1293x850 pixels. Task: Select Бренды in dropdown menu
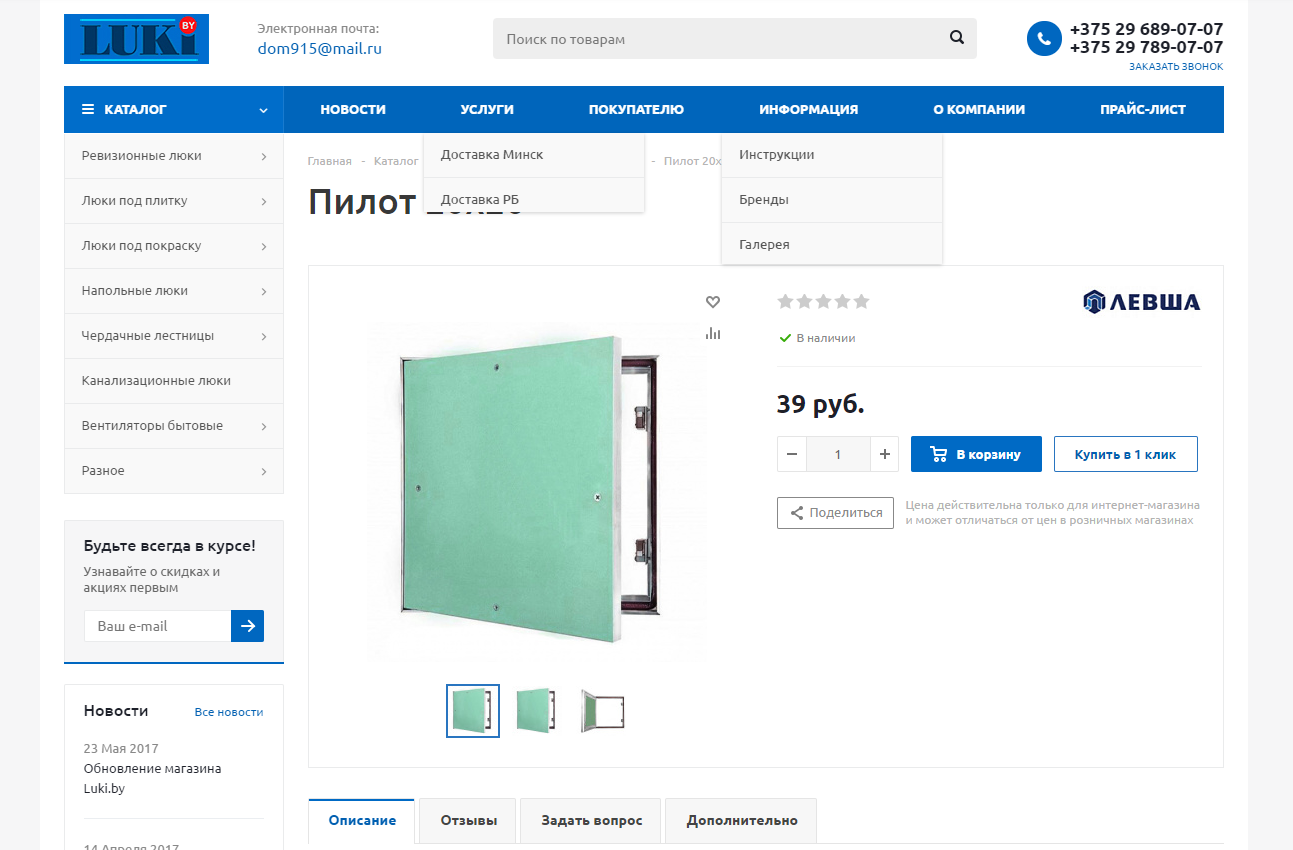[x=832, y=200]
